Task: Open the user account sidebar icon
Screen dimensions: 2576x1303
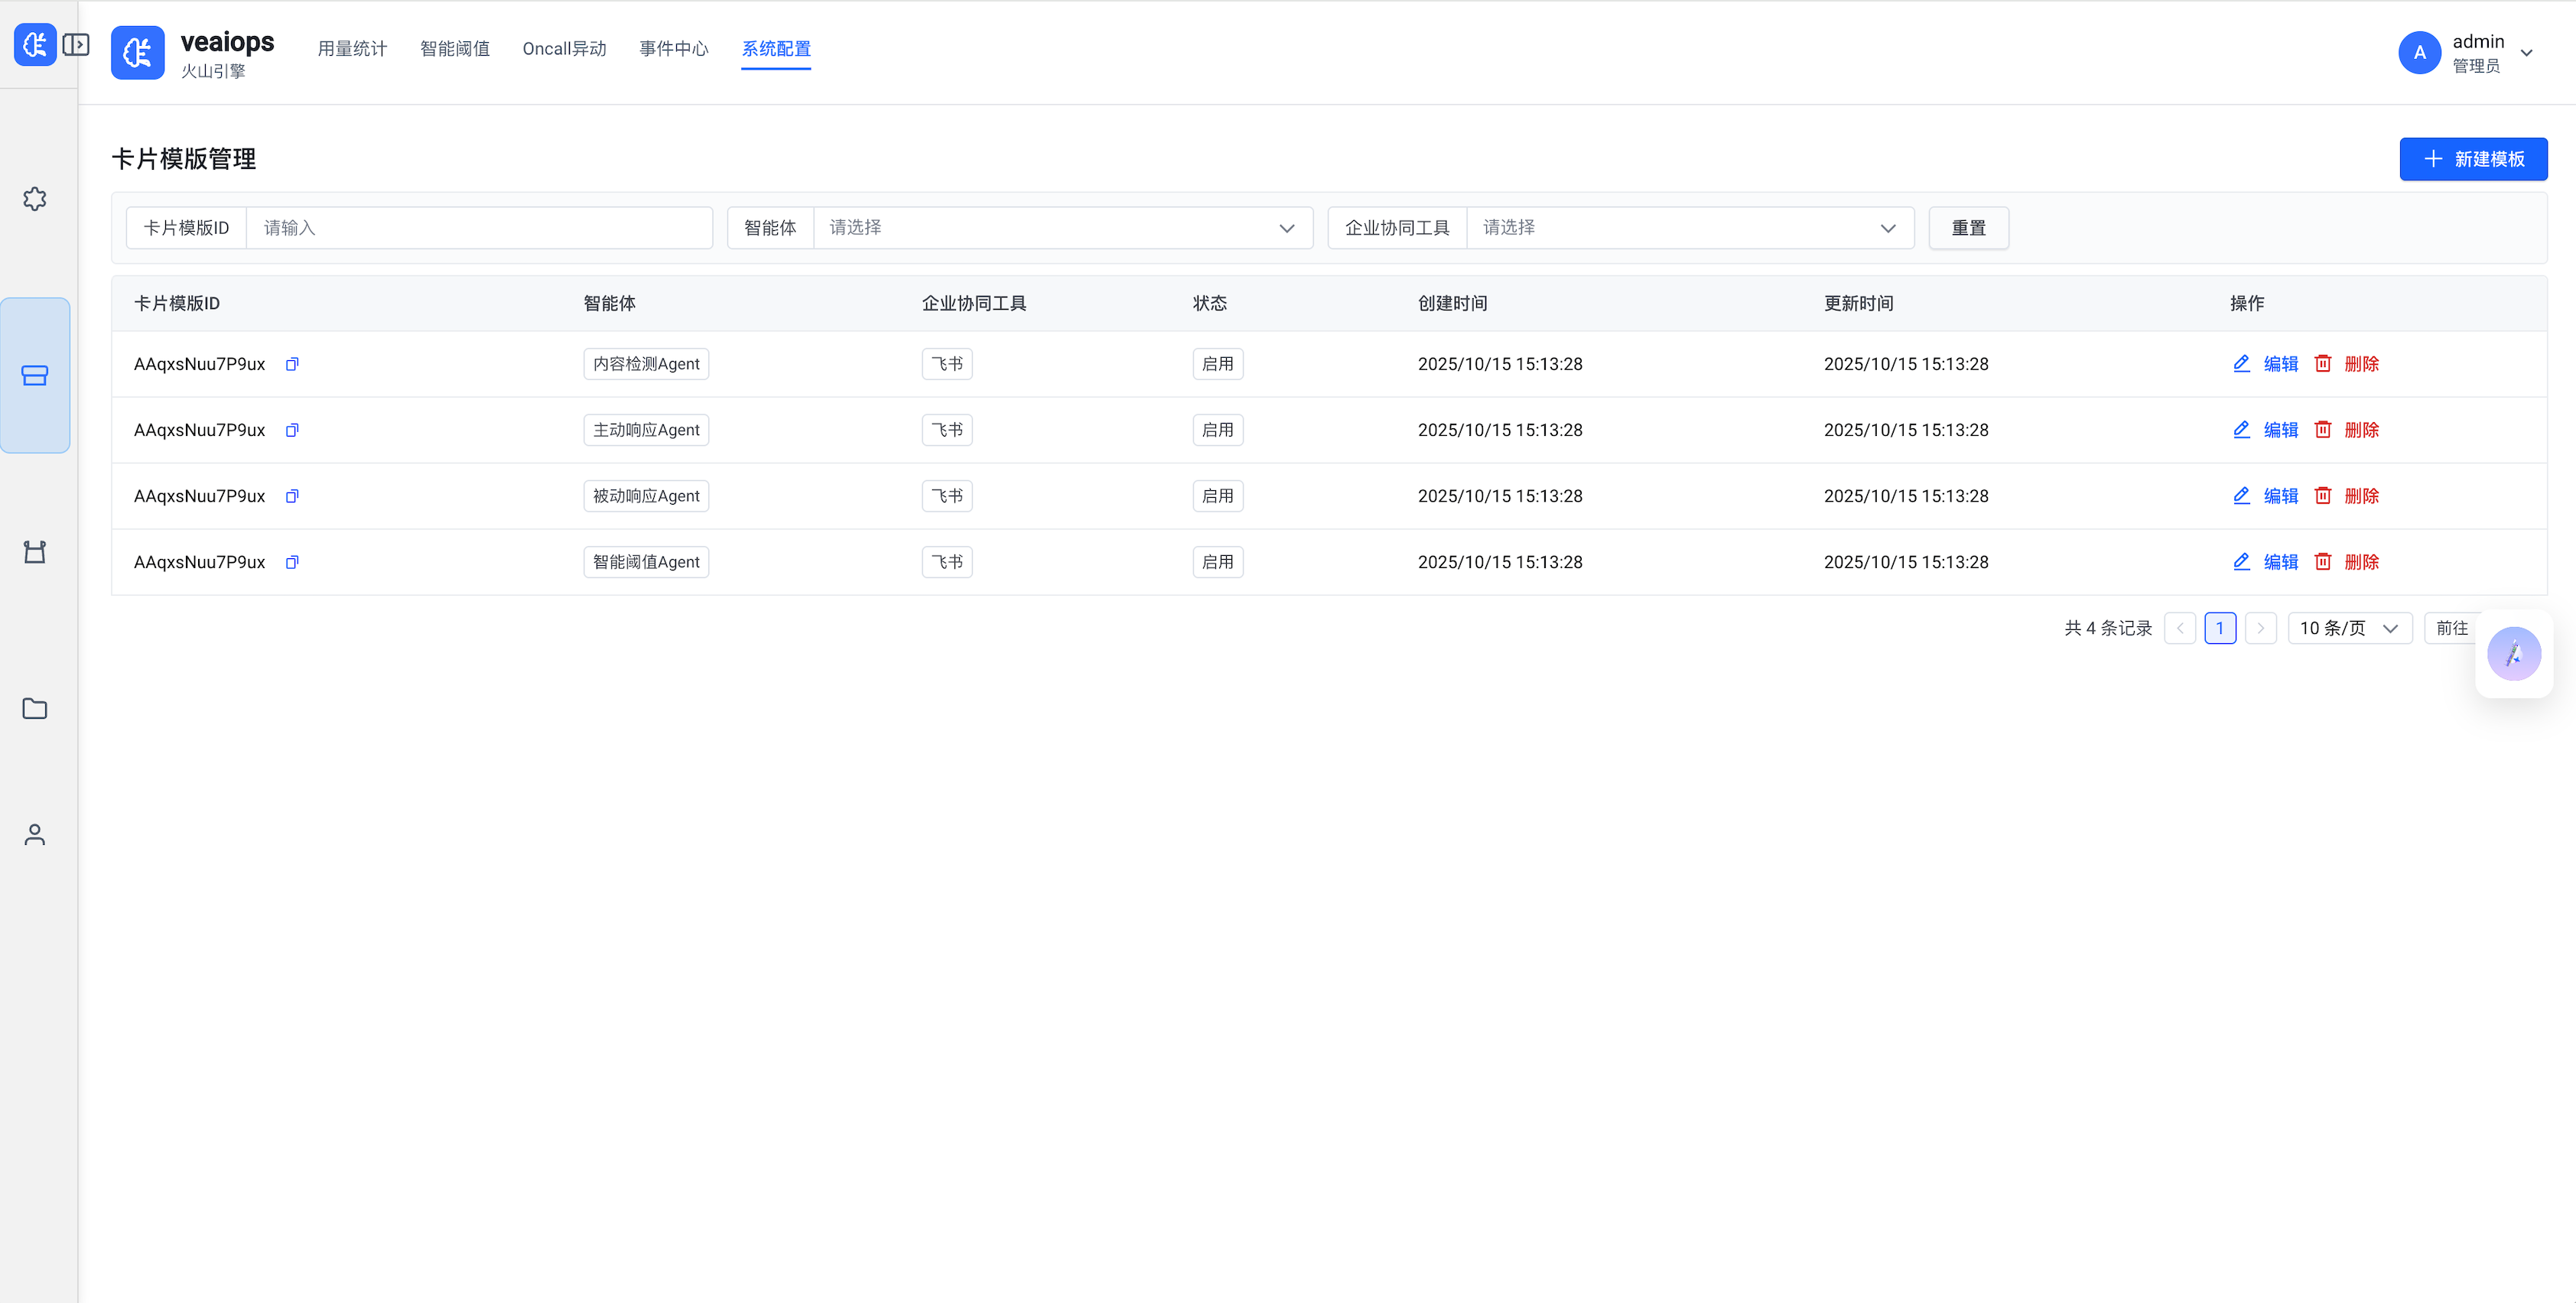Action: [x=35, y=835]
